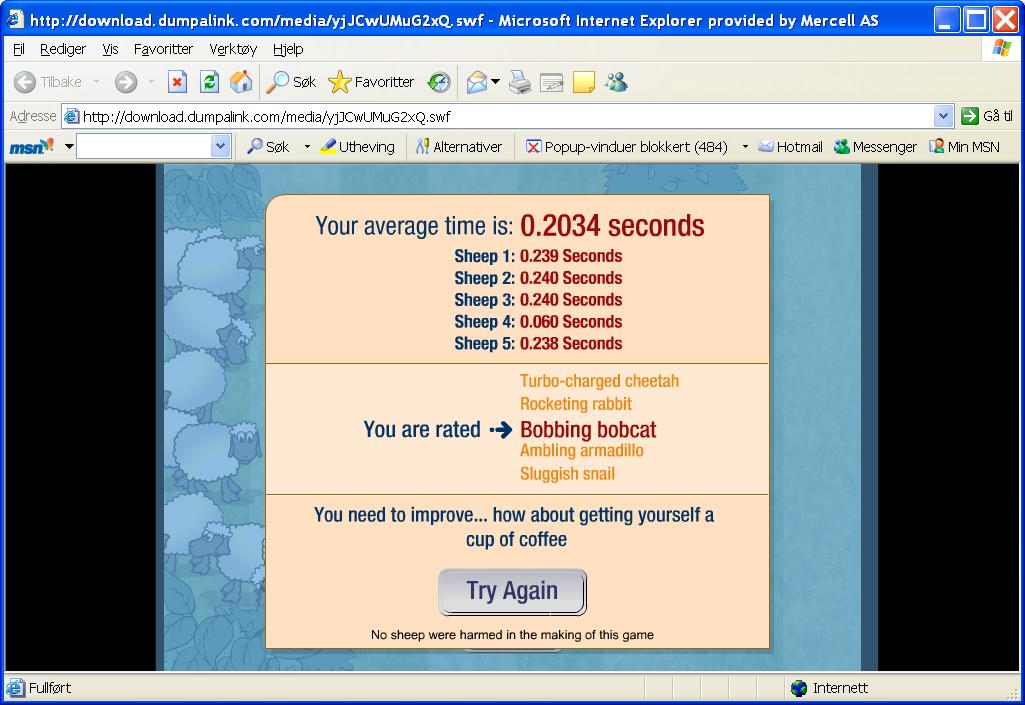Open the forward button history dropdown
Viewport: 1025px width, 705px height.
pos(151,82)
